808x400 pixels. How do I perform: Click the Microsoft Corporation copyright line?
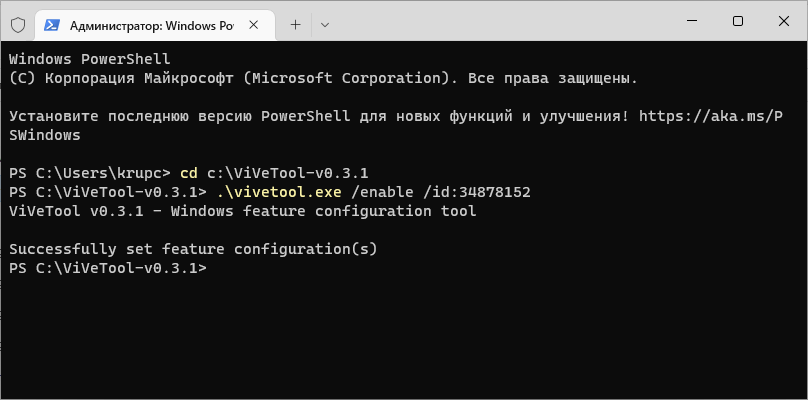pyautogui.click(x=324, y=78)
